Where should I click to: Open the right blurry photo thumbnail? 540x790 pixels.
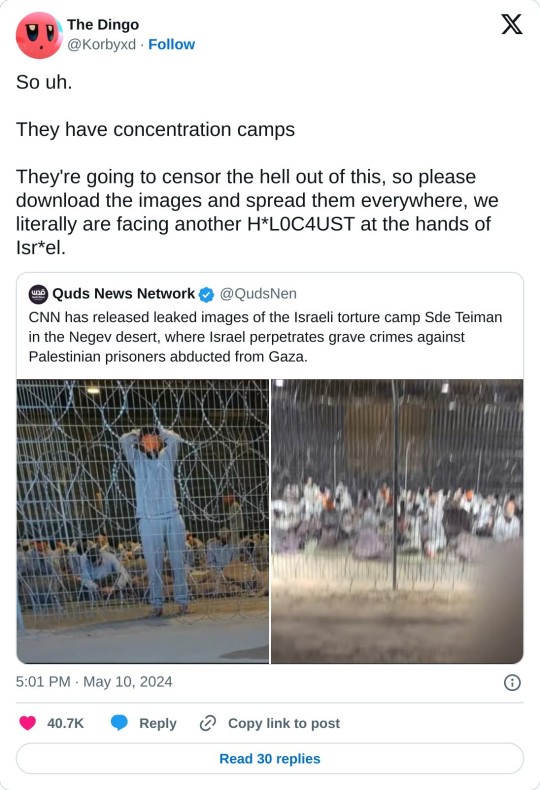pos(397,521)
